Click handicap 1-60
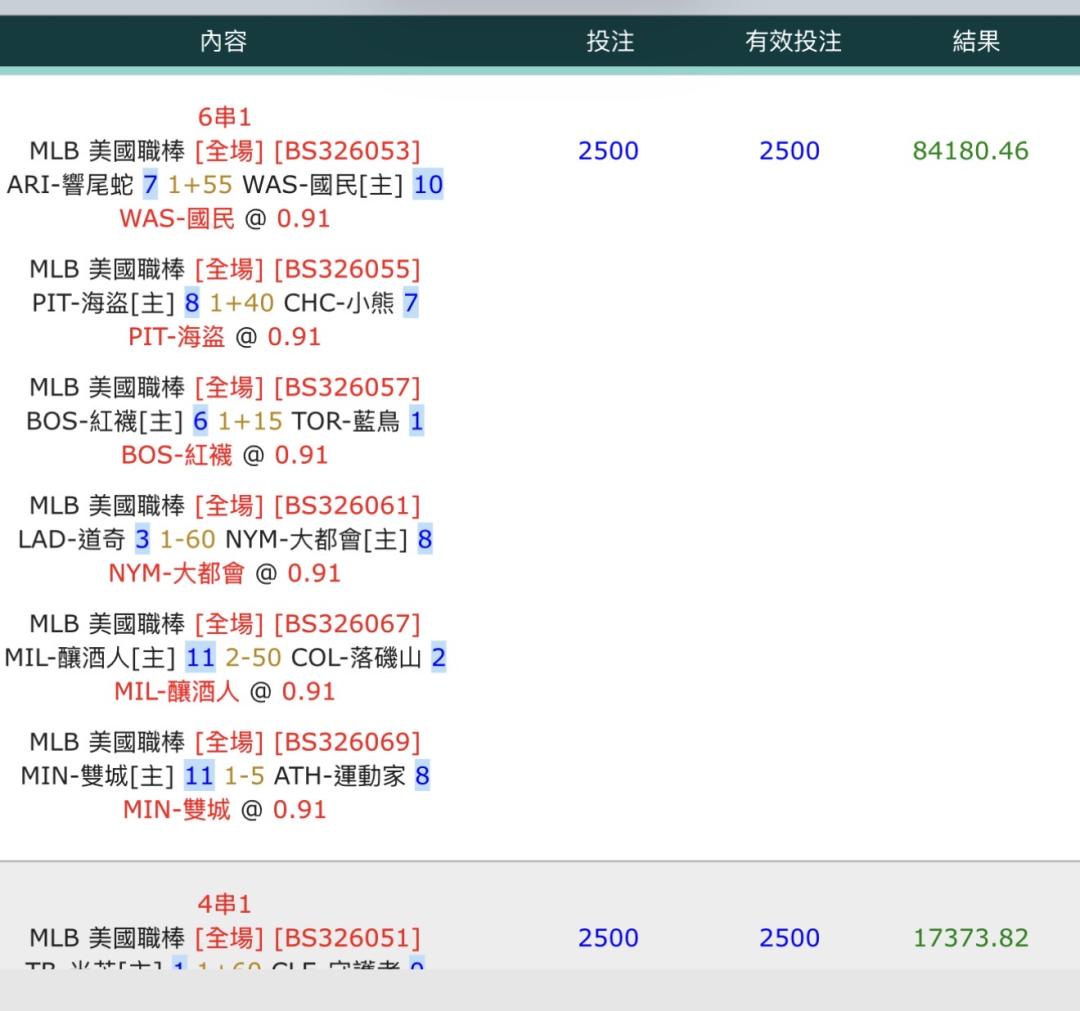 tap(187, 539)
